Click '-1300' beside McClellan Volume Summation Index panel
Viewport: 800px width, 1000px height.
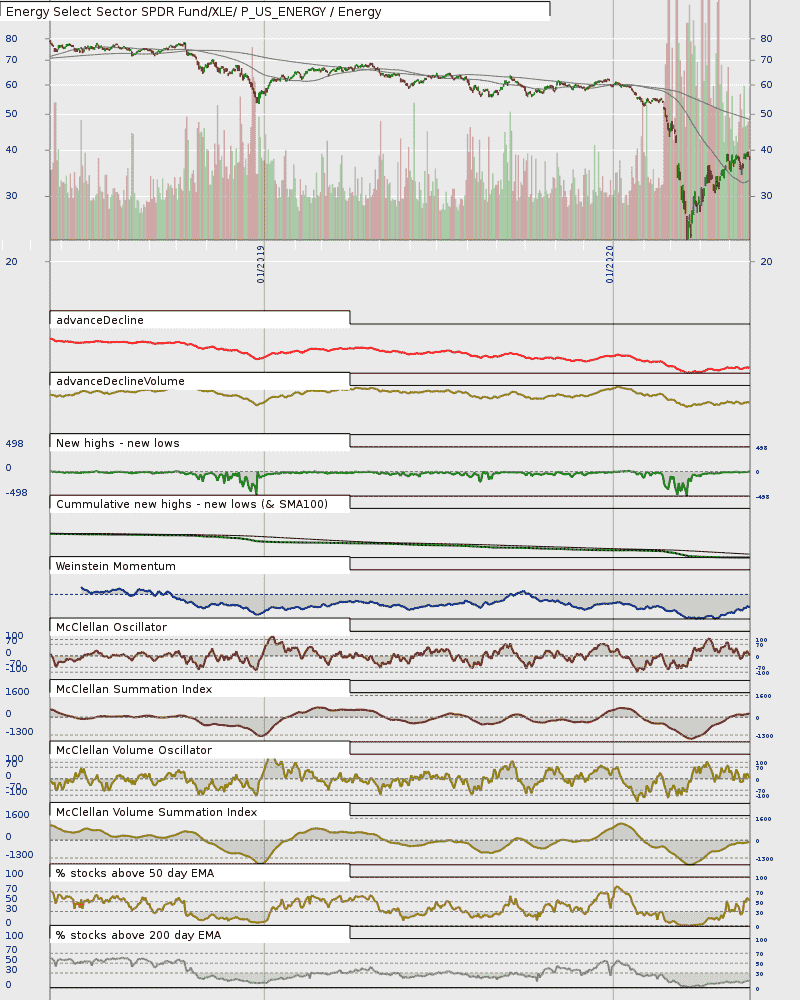coord(19,855)
